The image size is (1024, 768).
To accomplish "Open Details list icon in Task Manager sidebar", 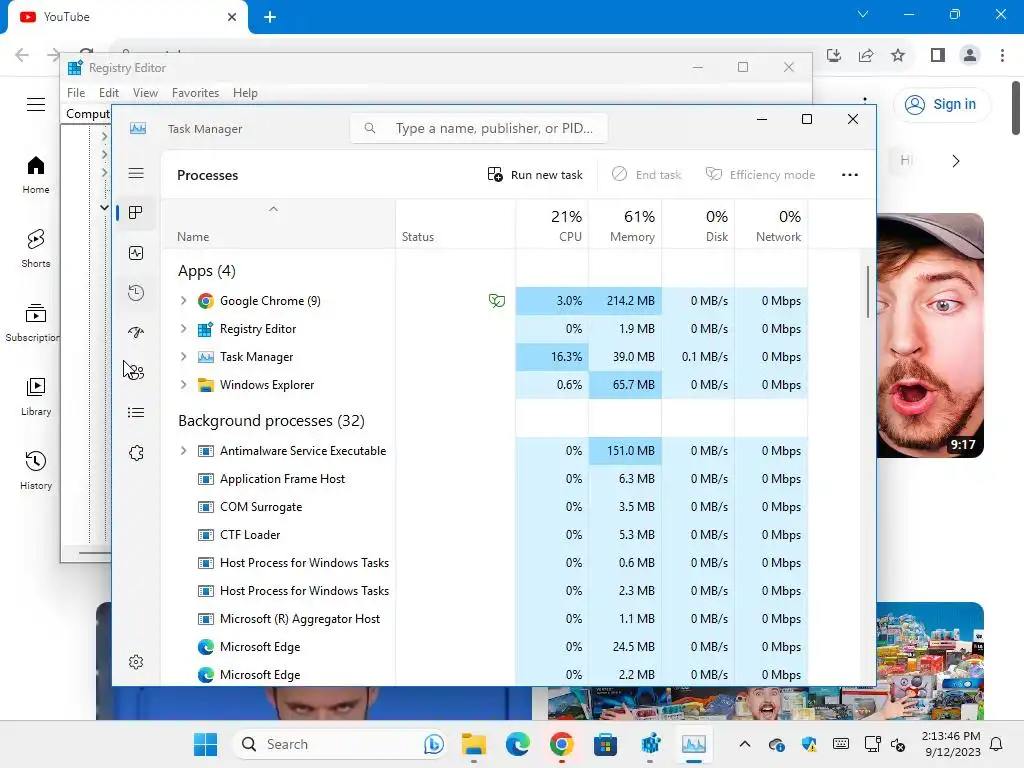I will tap(136, 412).
